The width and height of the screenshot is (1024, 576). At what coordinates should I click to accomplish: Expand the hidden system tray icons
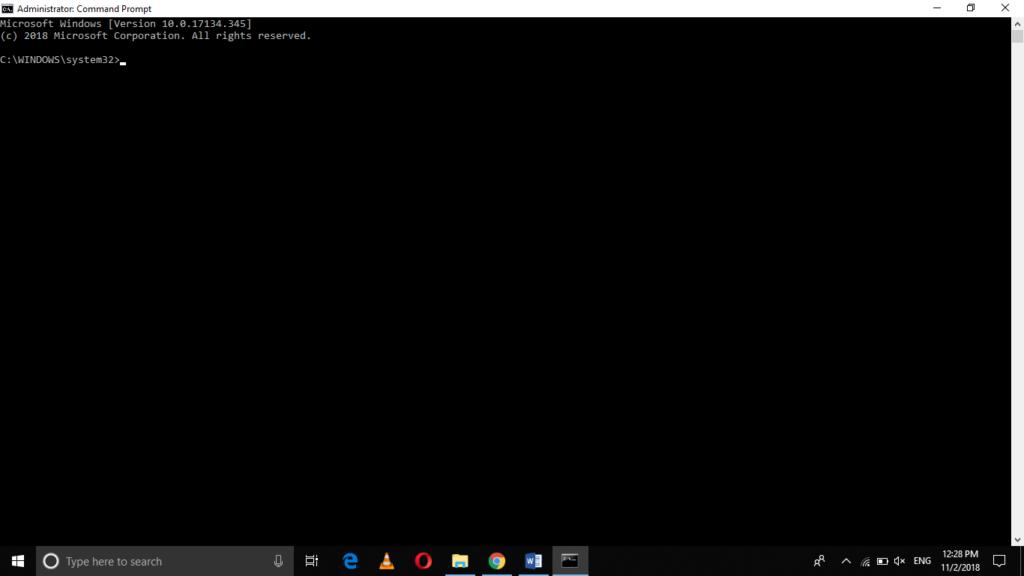(x=846, y=561)
